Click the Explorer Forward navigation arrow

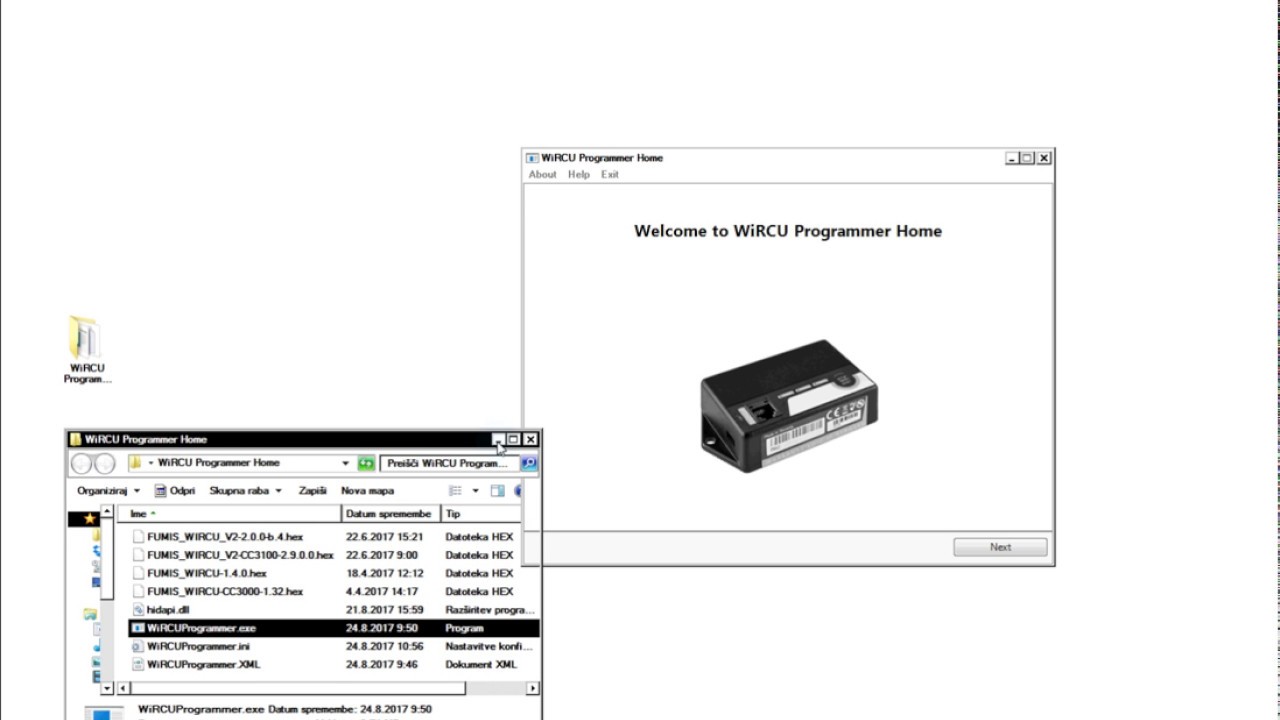point(104,464)
